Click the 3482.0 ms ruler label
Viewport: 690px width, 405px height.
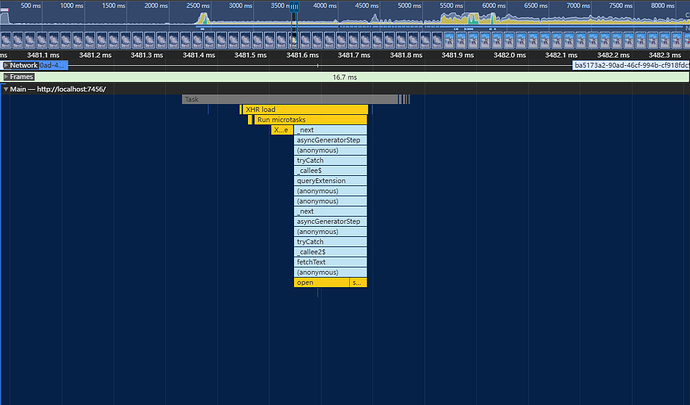(x=510, y=55)
